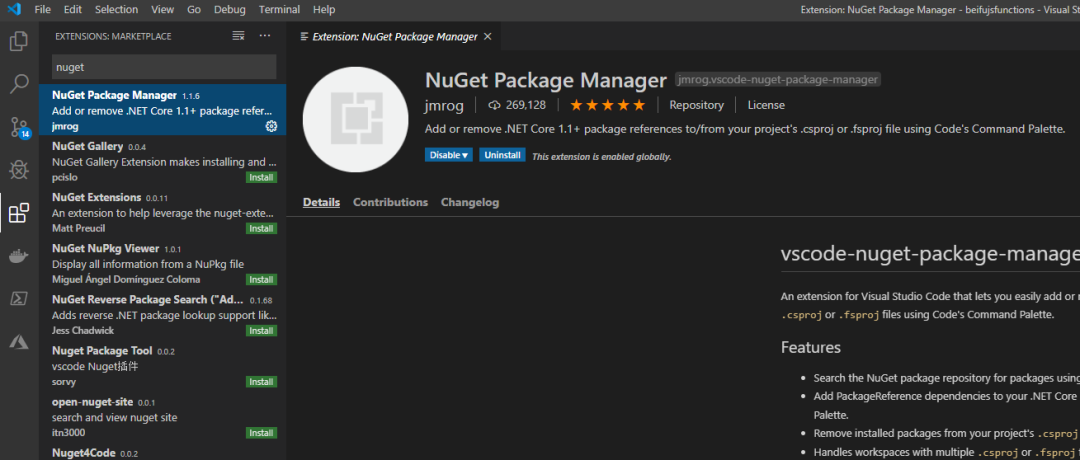
Task: Click the extension search box containing 'nuget'
Action: point(164,67)
